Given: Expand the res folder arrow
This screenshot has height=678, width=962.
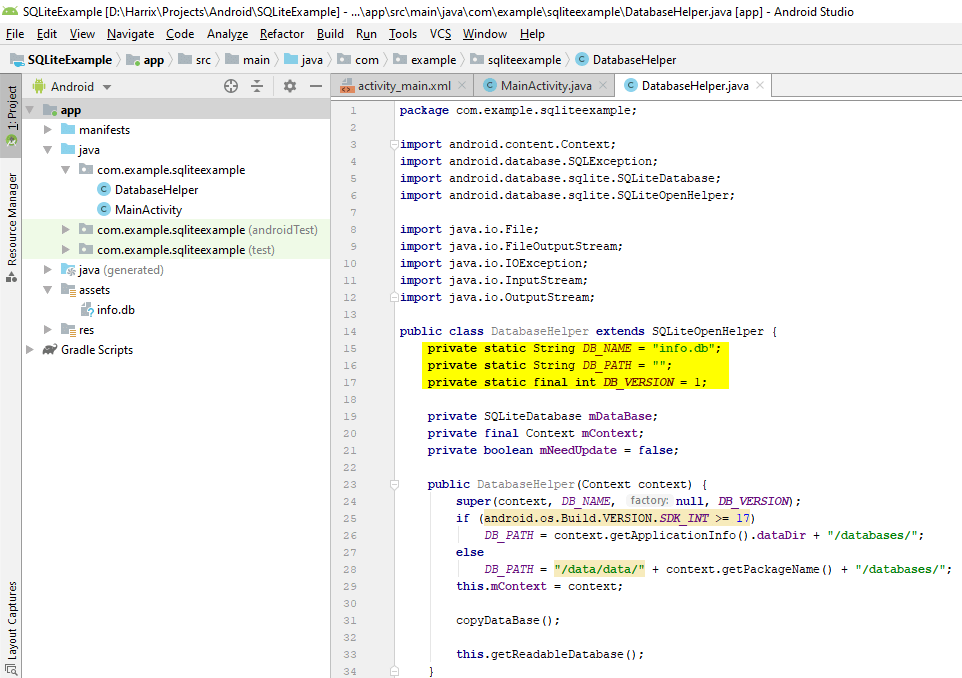Looking at the screenshot, I should [x=48, y=330].
